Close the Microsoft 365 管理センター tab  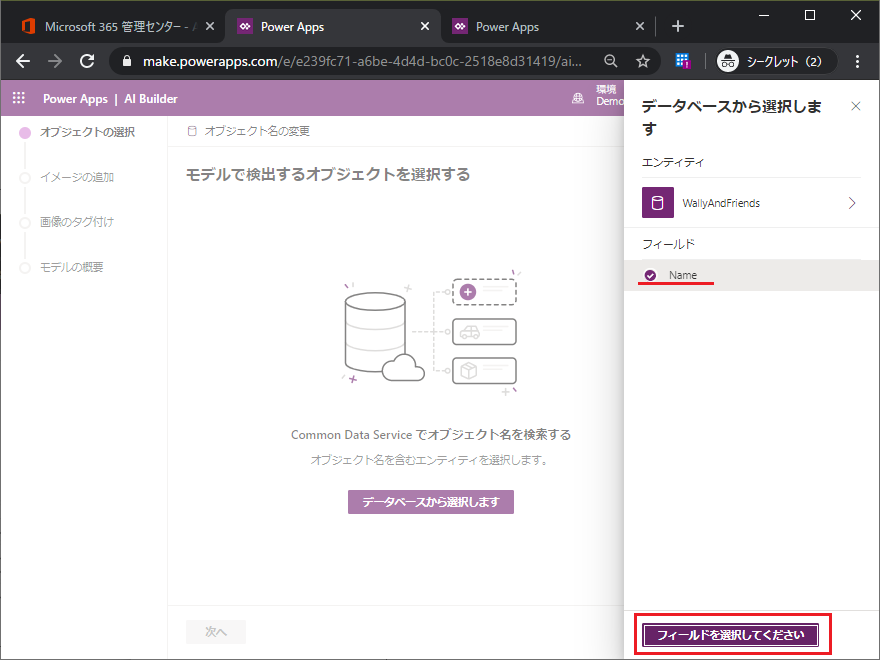(x=210, y=26)
